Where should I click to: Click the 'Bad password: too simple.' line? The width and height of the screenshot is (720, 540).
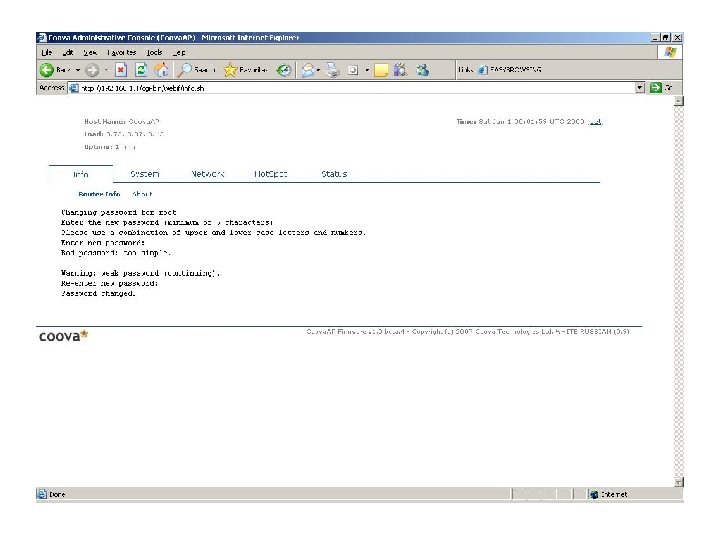click(116, 253)
